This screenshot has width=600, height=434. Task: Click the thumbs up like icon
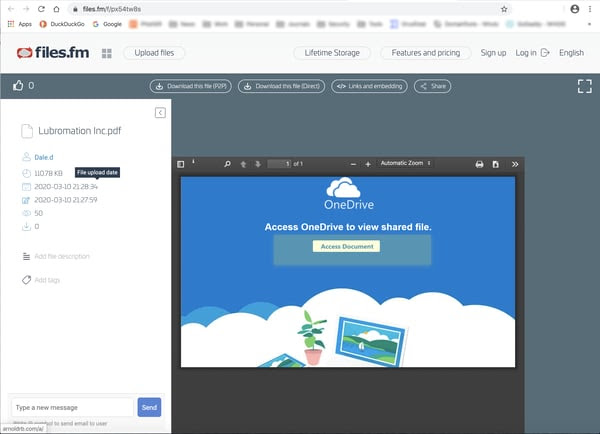click(x=18, y=86)
